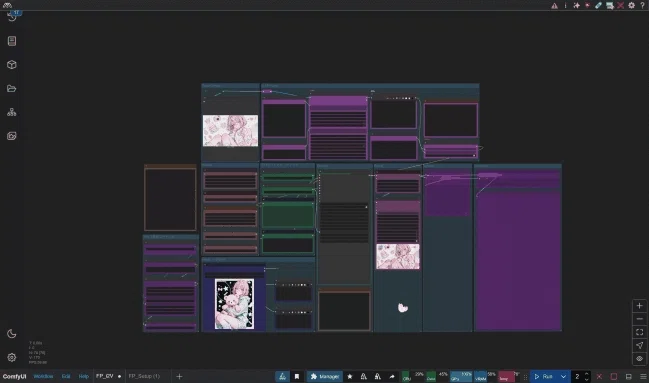Click the drag handle beside Run button
Viewport: 649px width, 383px height.
tap(525, 376)
